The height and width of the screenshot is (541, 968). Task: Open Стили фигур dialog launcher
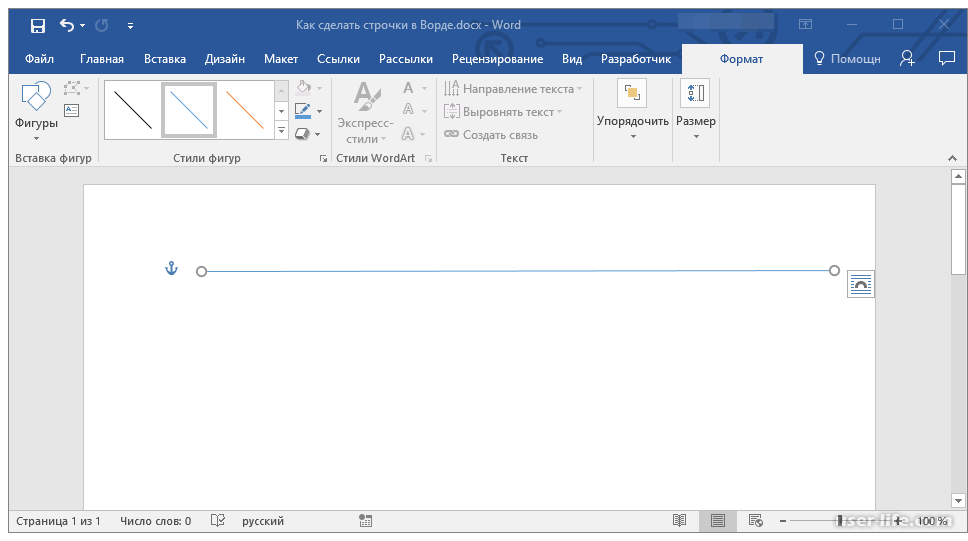tap(323, 159)
